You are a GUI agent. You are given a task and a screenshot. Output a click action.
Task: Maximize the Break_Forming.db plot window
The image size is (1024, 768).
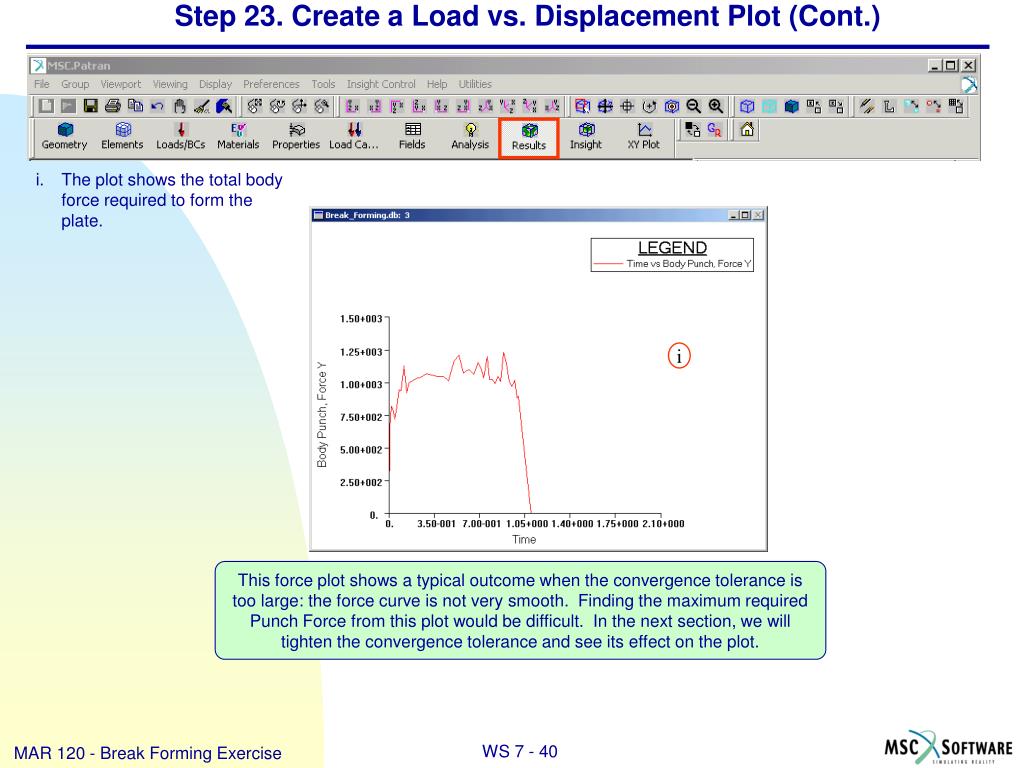[746, 215]
